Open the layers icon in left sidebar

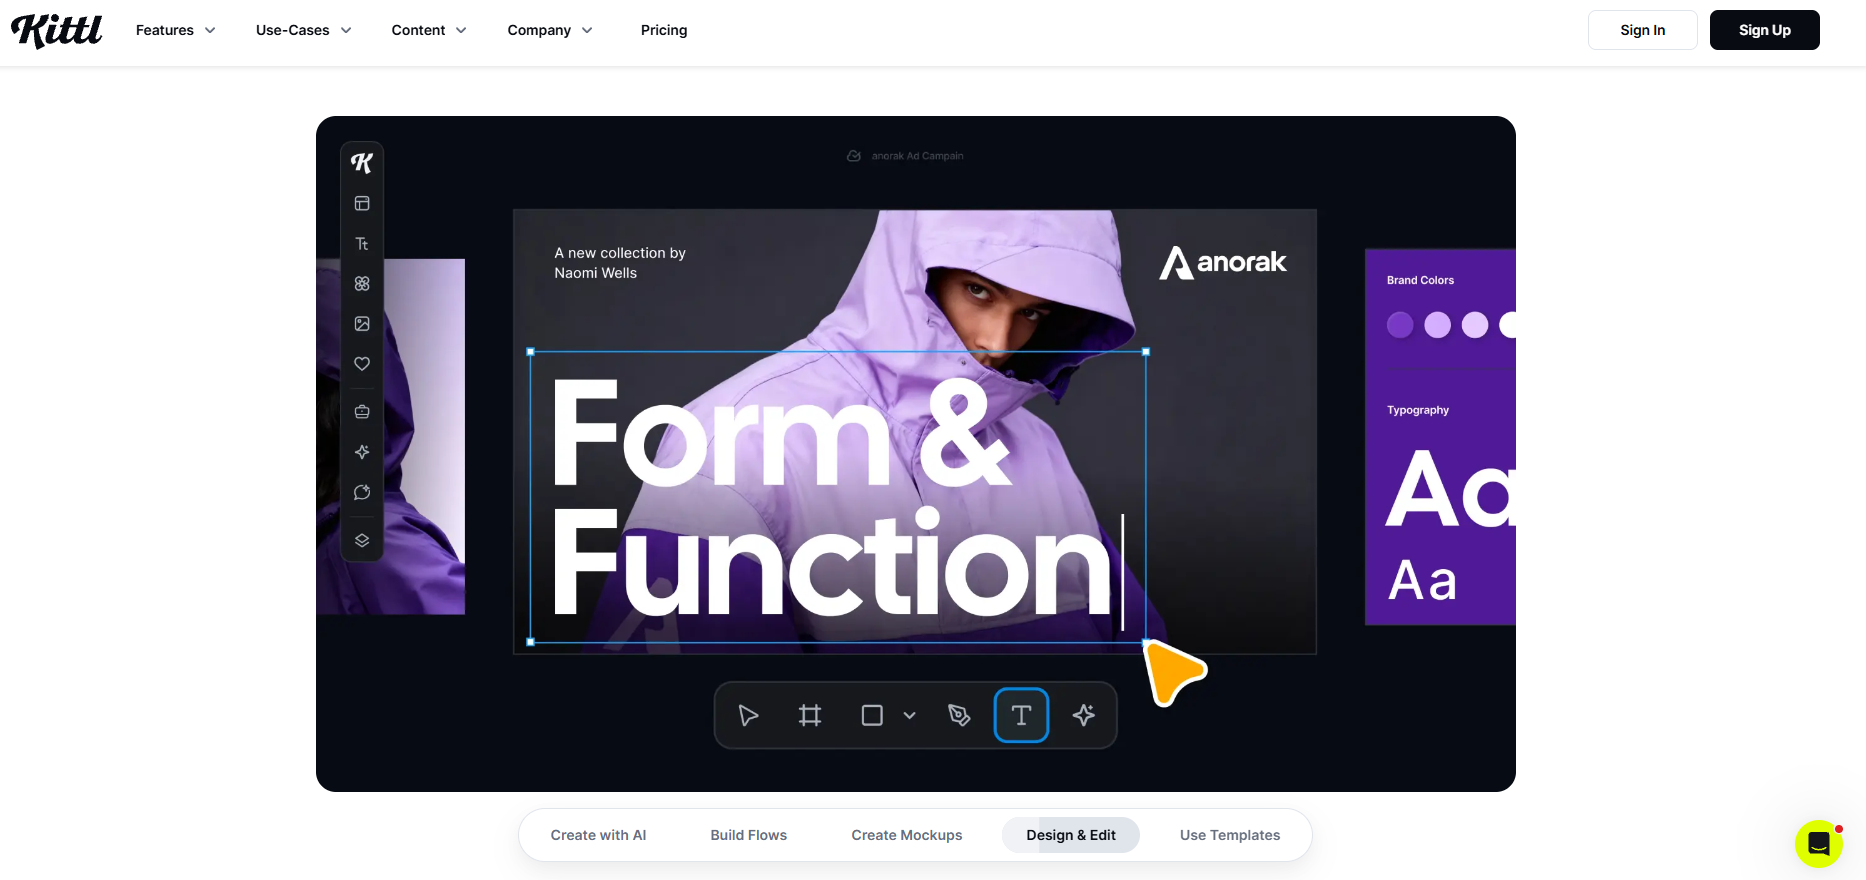pyautogui.click(x=362, y=540)
